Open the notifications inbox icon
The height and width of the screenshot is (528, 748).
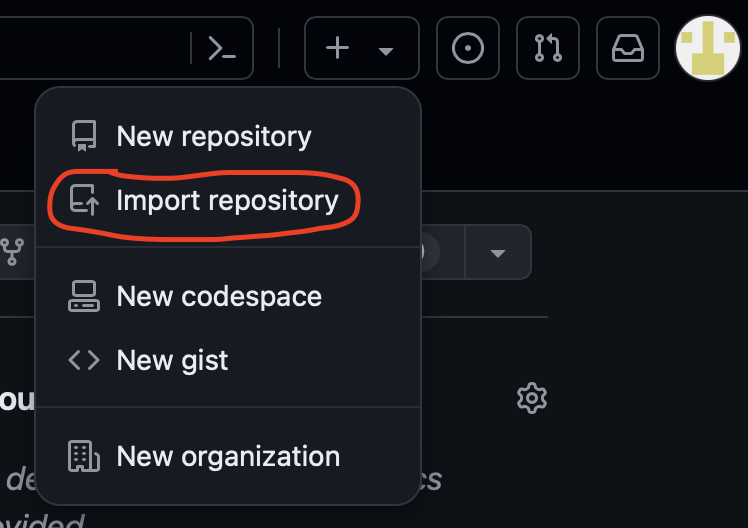coord(628,48)
